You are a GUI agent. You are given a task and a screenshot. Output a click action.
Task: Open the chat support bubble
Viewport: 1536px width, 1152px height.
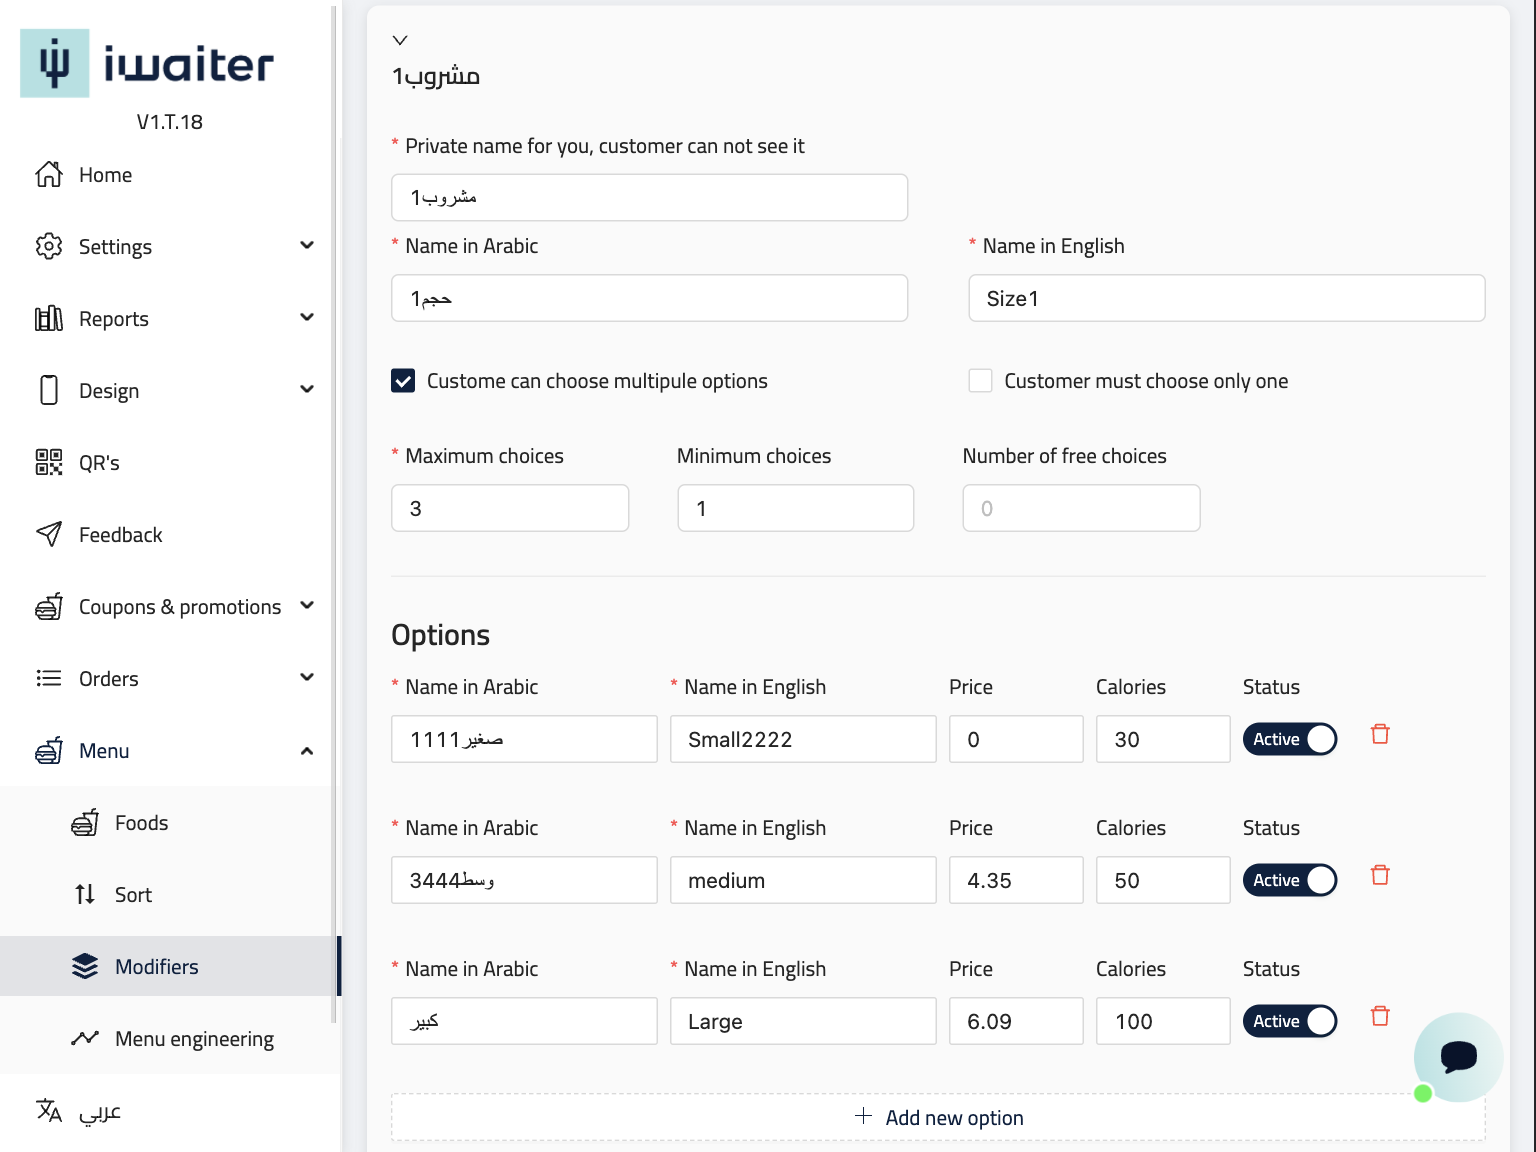coord(1457,1056)
